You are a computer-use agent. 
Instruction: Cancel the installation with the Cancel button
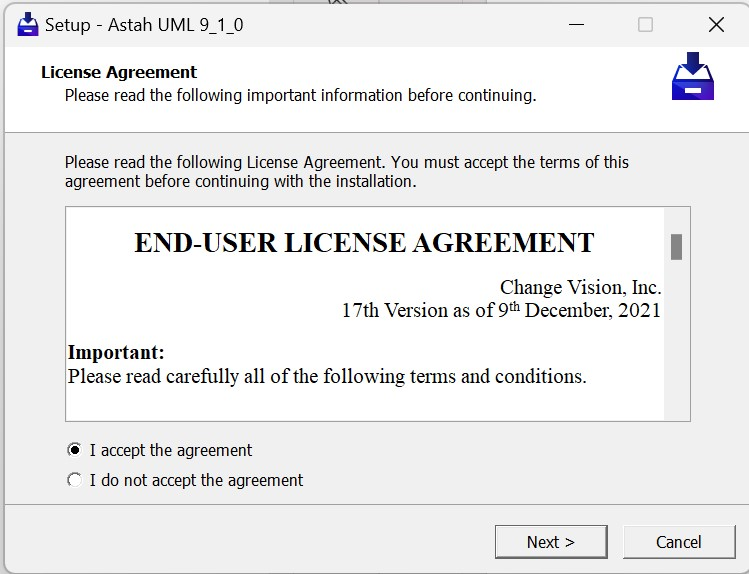coord(678,542)
